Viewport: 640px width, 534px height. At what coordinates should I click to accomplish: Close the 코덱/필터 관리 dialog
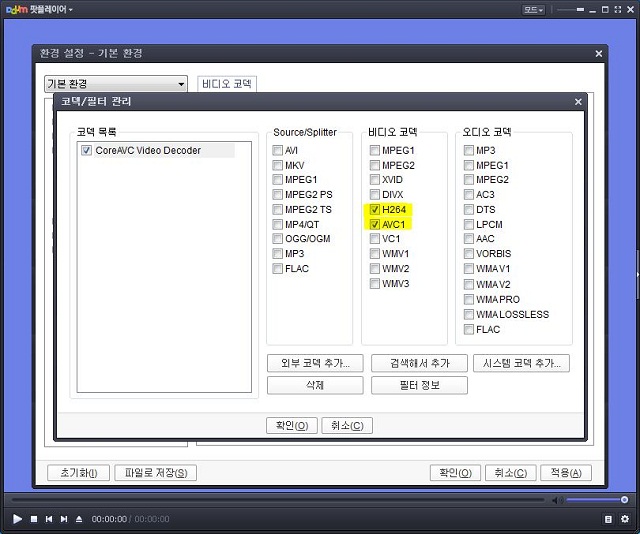tap(578, 102)
